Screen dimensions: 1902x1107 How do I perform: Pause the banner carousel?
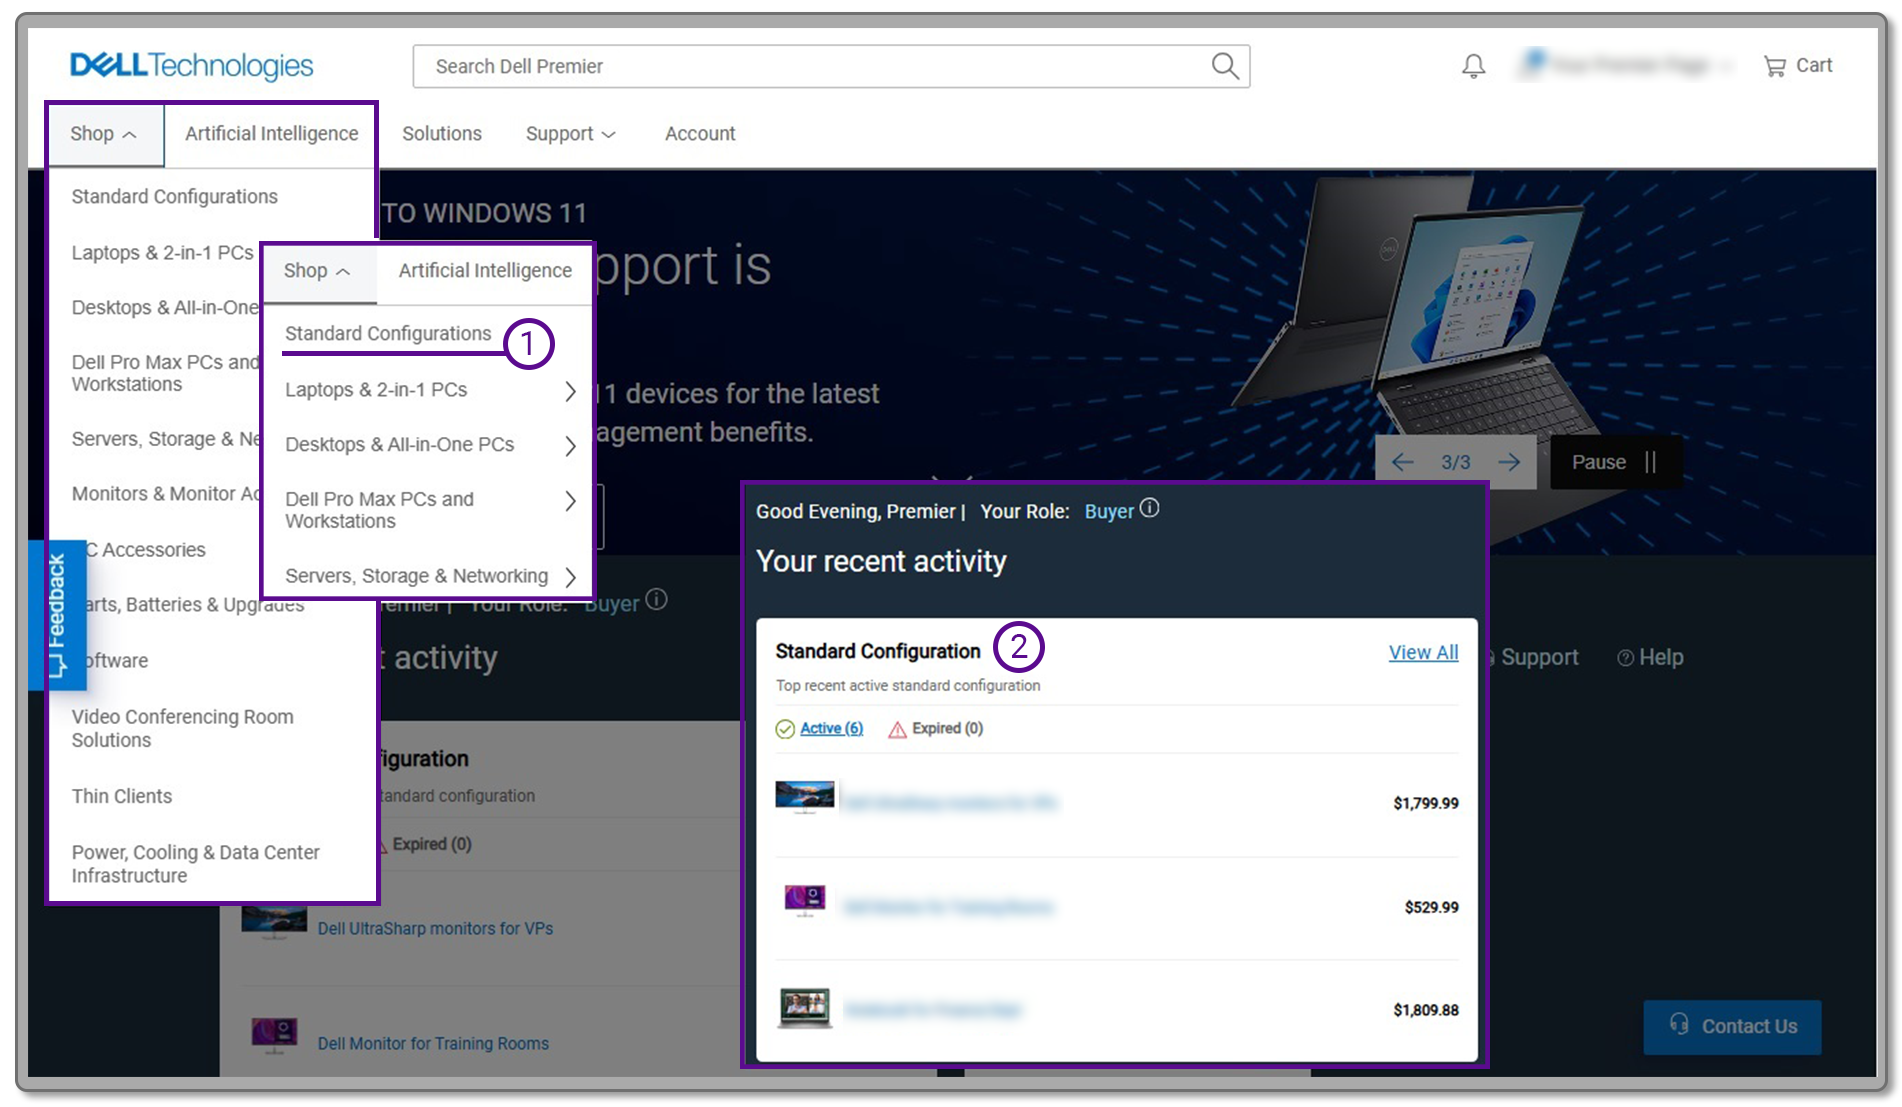1614,462
